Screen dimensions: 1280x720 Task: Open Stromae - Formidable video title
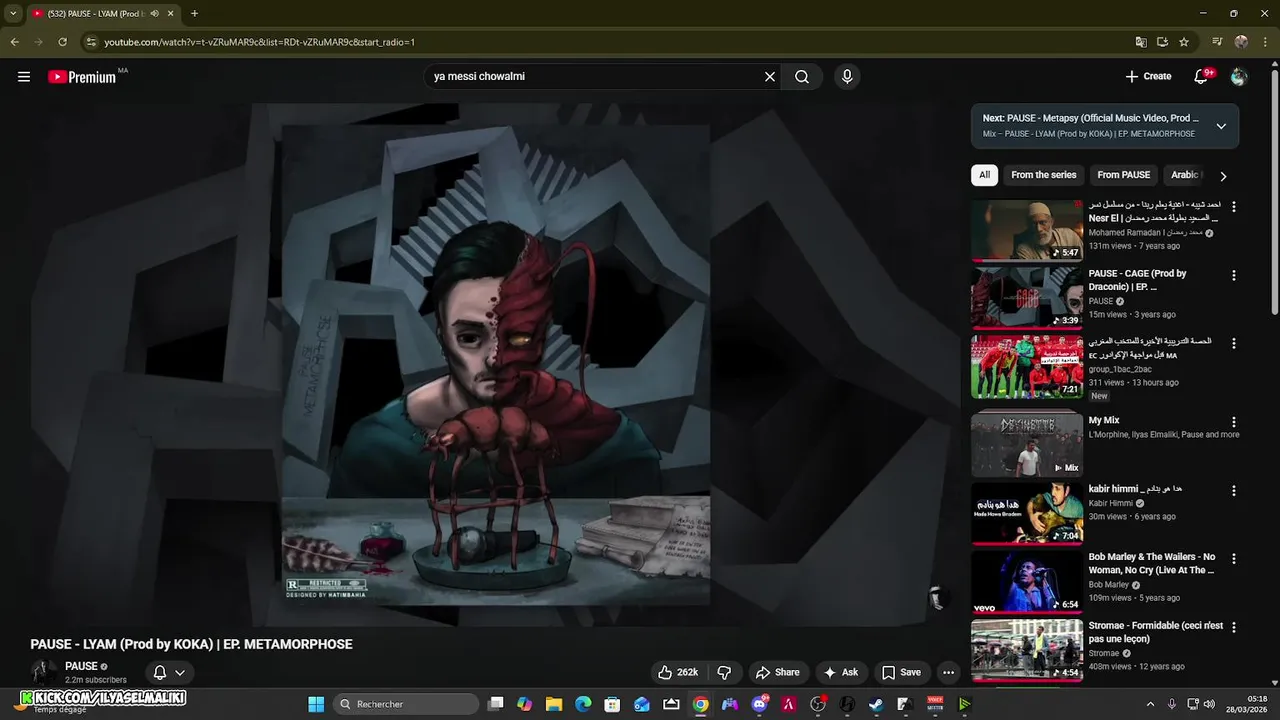pyautogui.click(x=1156, y=632)
